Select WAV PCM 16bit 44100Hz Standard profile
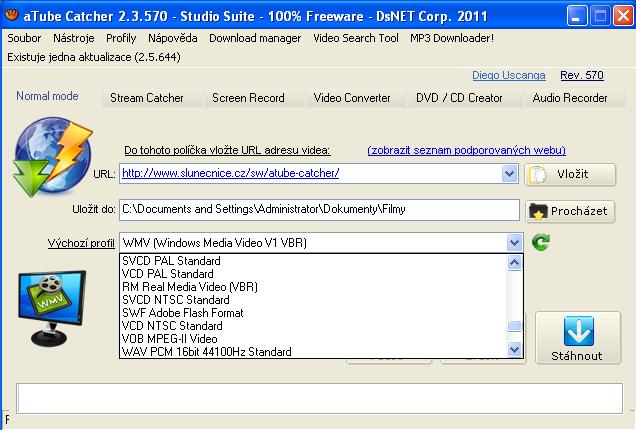Screen dimensions: 636x430 (x=314, y=352)
